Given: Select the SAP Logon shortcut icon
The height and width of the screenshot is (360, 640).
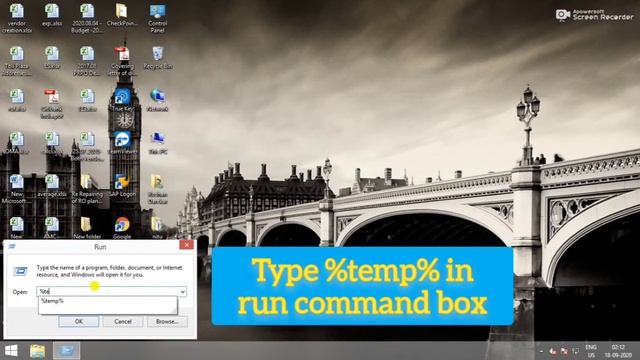Looking at the screenshot, I should point(122,186).
